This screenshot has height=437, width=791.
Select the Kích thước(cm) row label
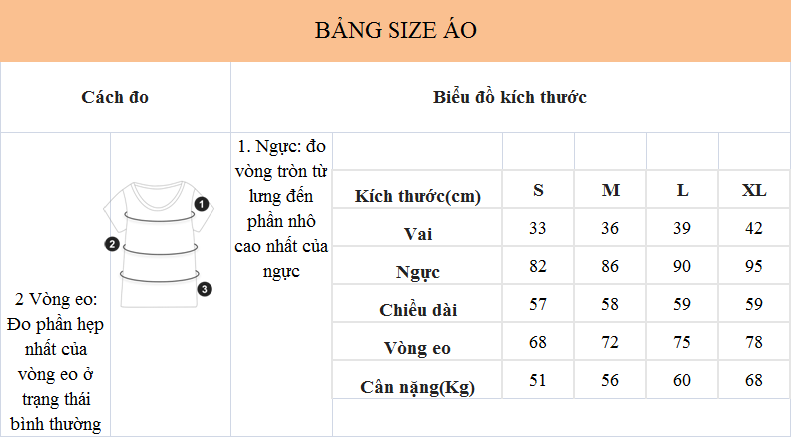coord(418,196)
